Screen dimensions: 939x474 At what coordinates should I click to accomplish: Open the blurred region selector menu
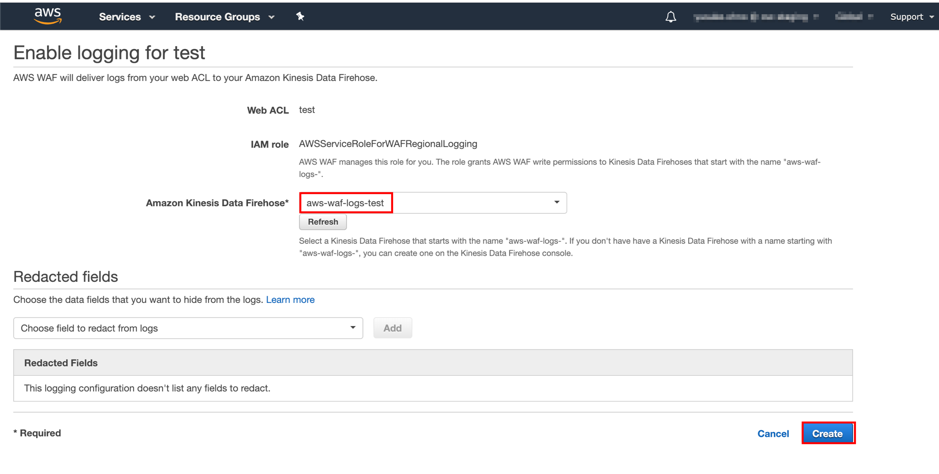coord(853,17)
